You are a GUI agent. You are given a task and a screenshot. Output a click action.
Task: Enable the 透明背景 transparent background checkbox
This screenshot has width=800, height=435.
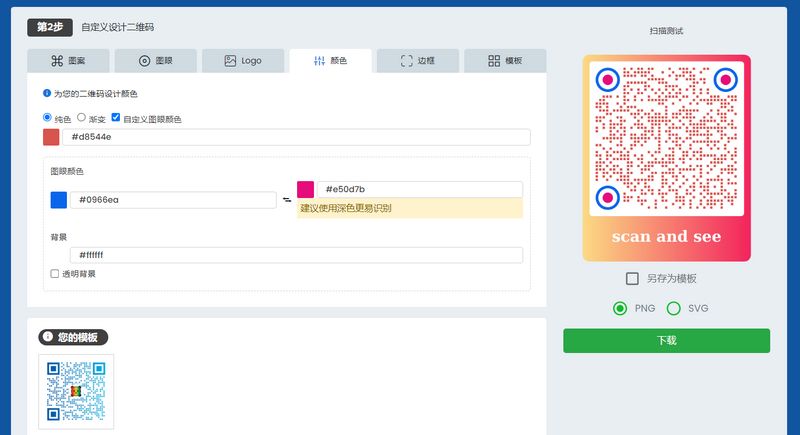click(55, 274)
